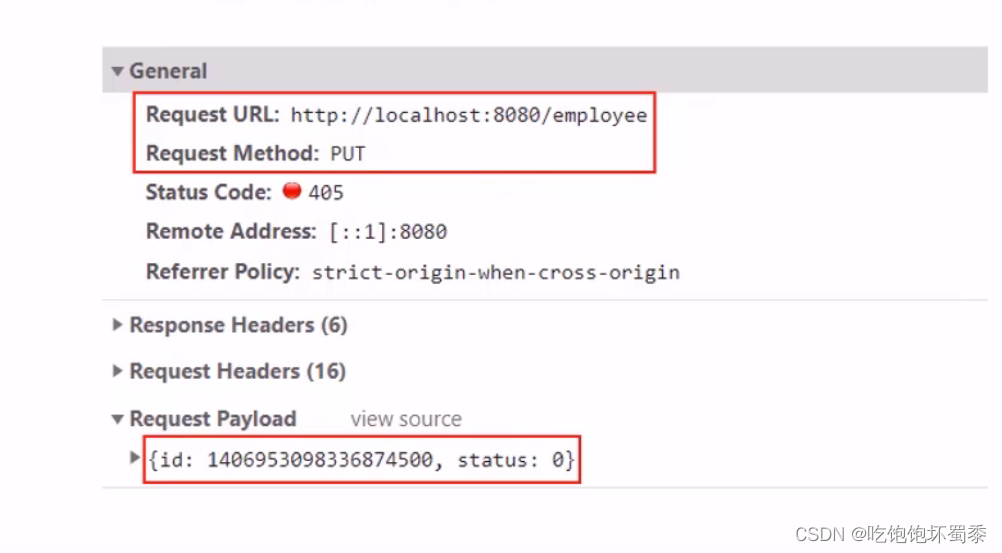Expand the Response Headers (6) section

point(118,325)
